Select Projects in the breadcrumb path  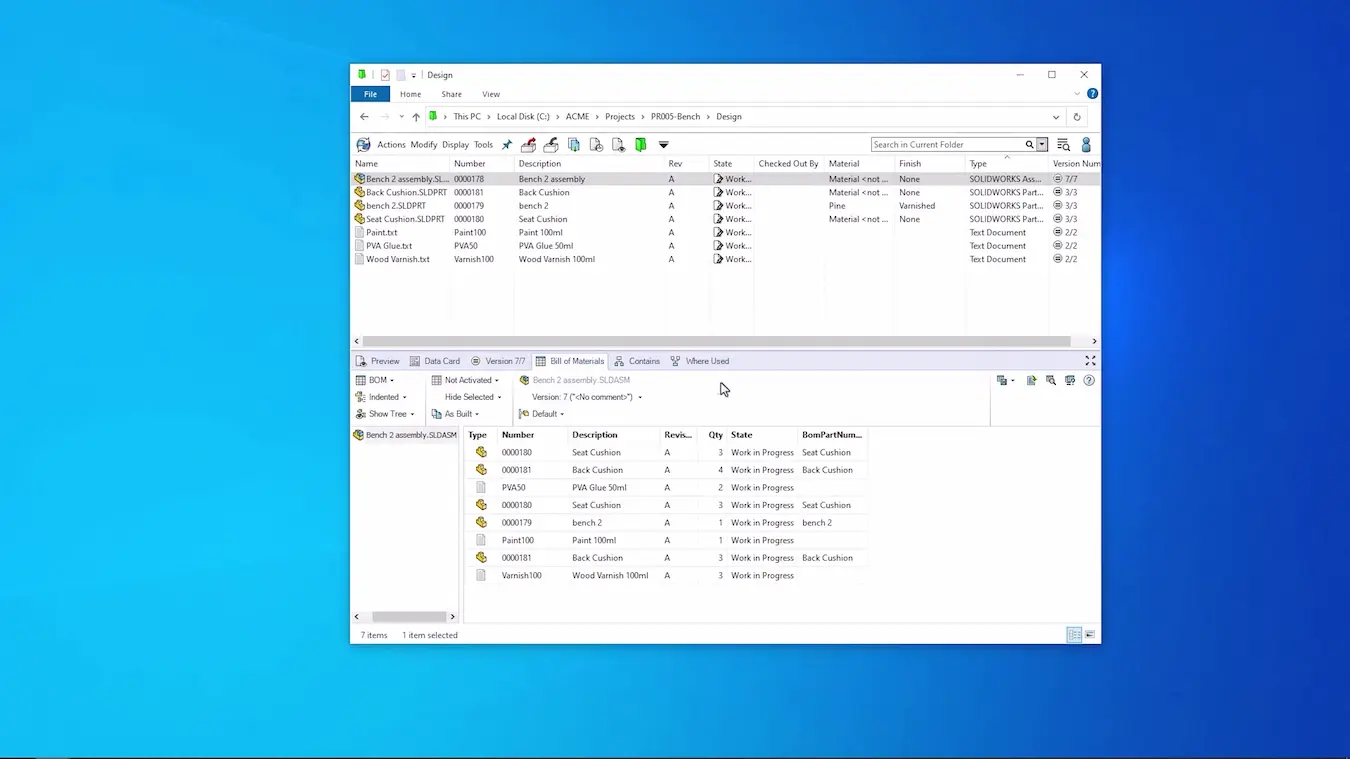[619, 116]
